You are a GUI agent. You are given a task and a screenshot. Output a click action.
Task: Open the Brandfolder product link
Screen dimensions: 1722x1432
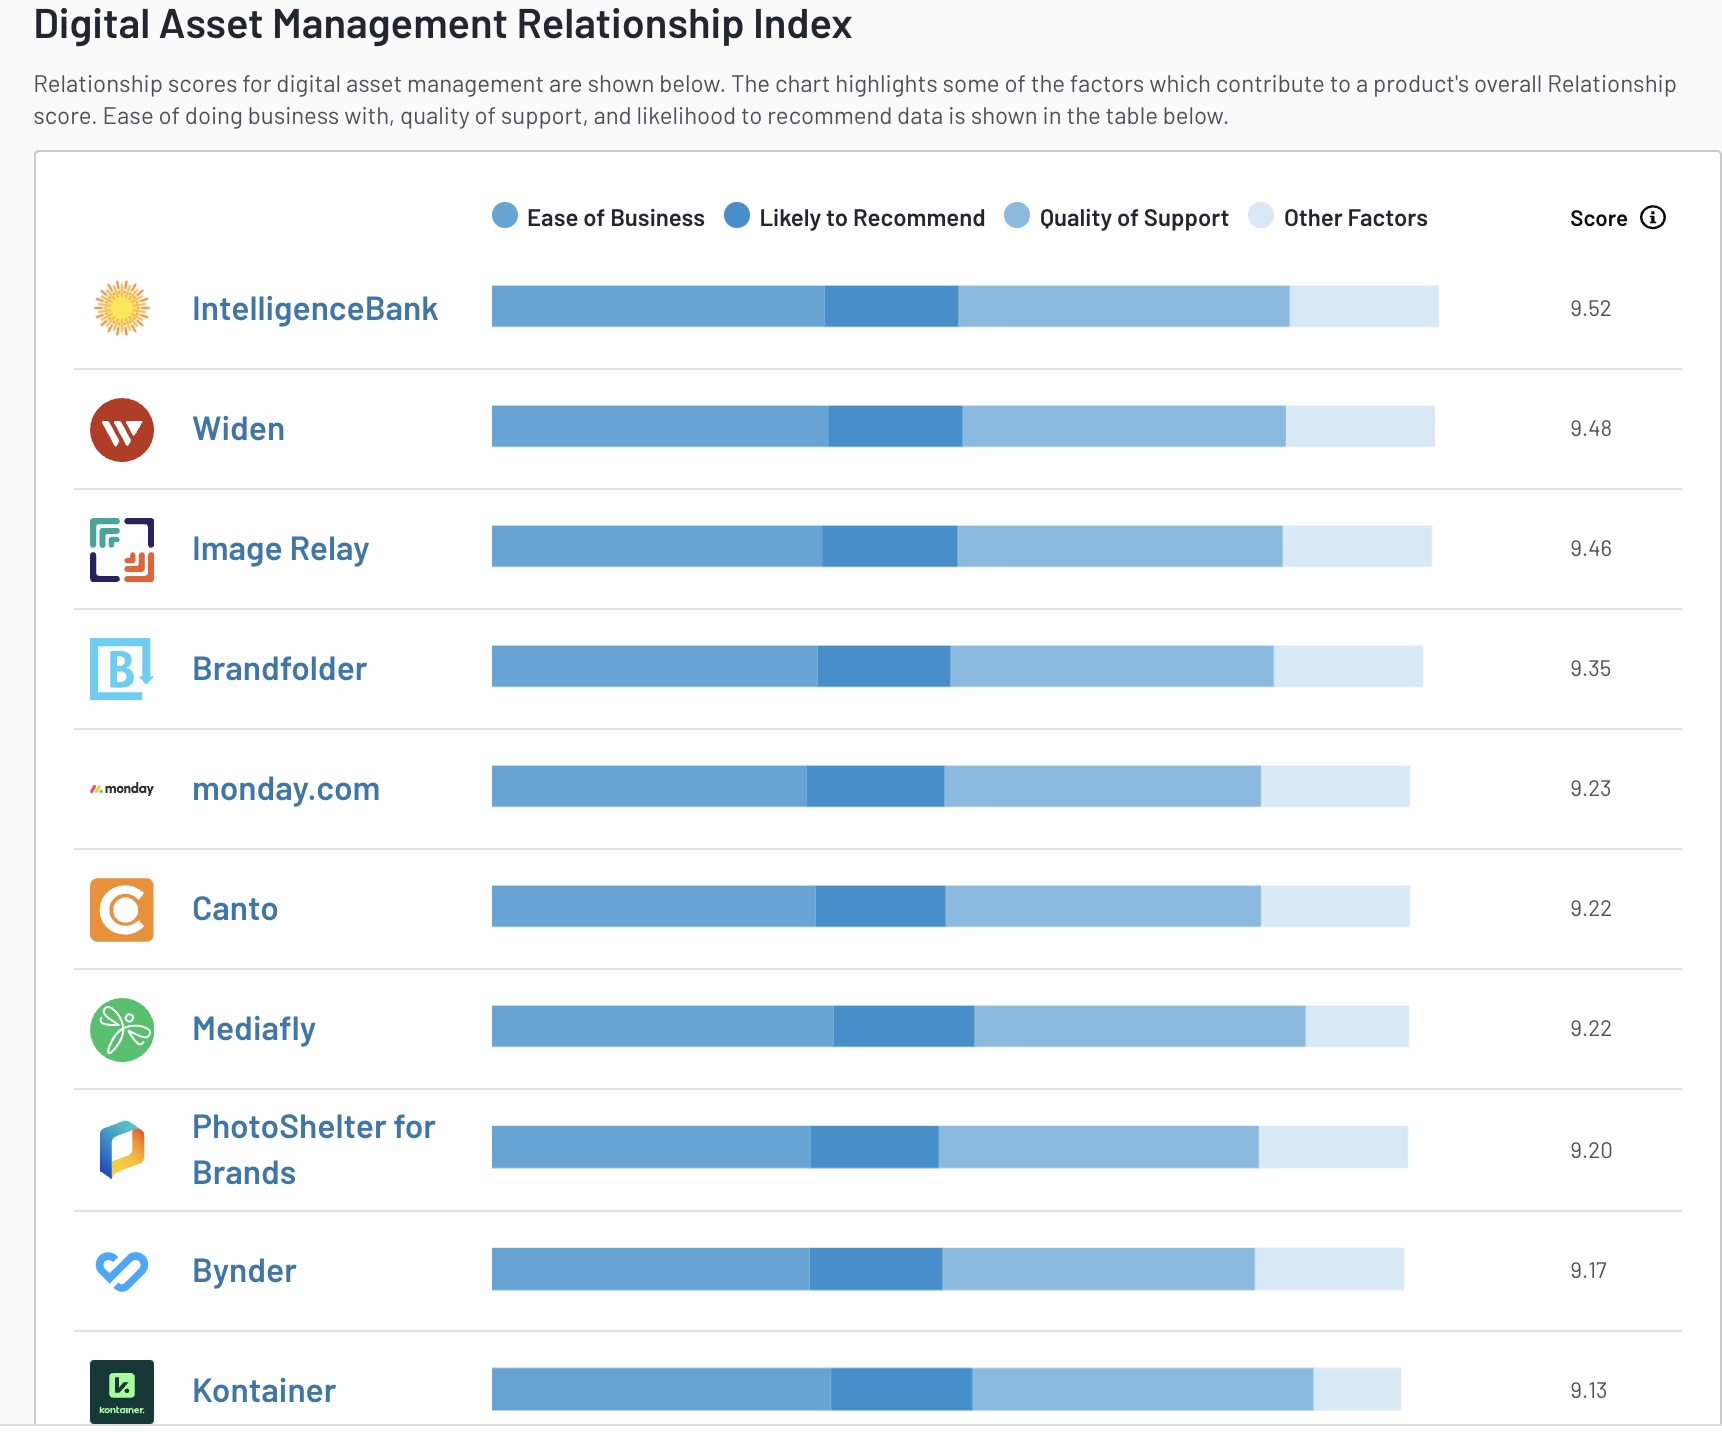[x=279, y=669]
